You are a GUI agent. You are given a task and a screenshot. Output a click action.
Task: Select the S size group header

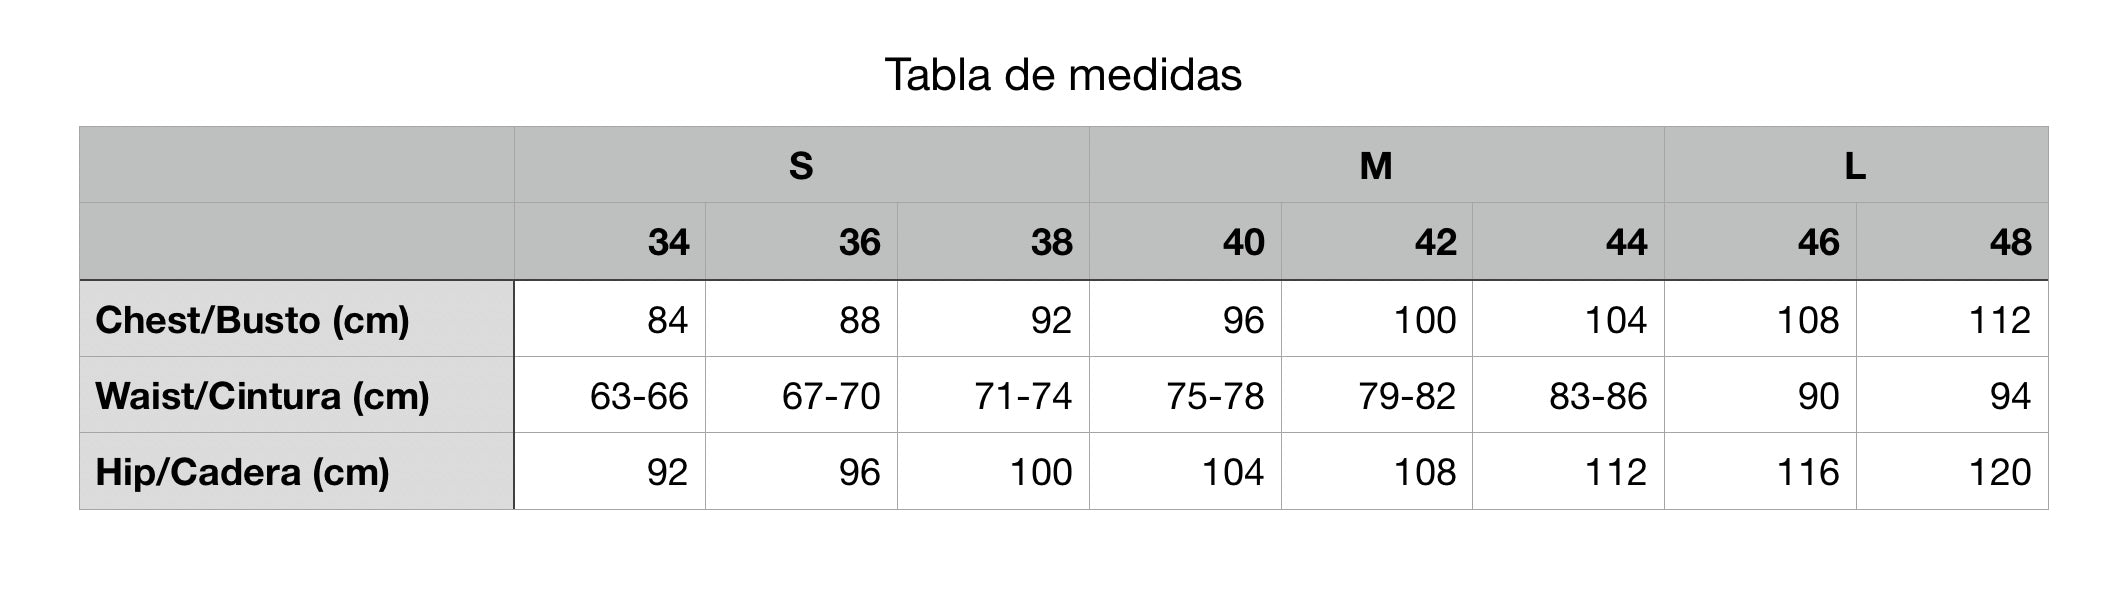click(x=801, y=166)
